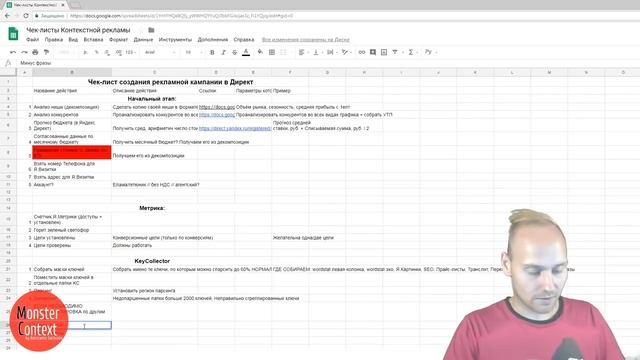Decrease decimal places
The image size is (640, 360).
click(x=107, y=52)
